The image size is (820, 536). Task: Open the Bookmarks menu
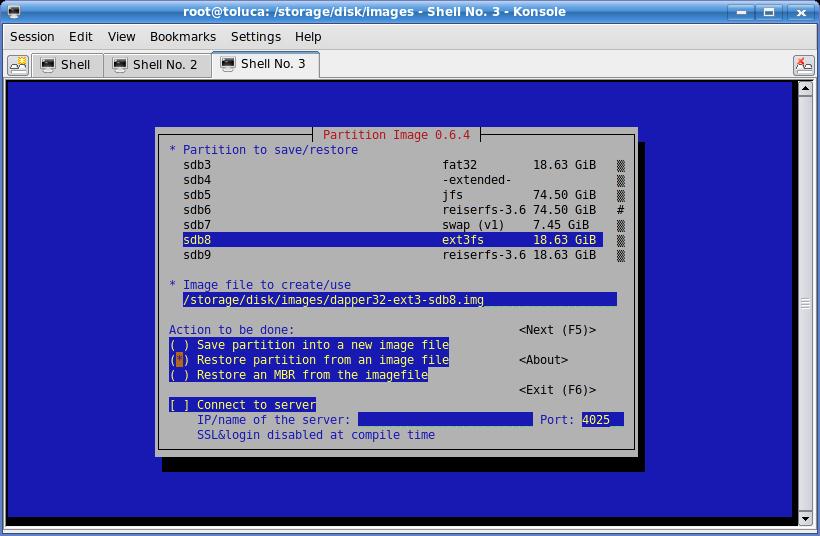click(182, 36)
